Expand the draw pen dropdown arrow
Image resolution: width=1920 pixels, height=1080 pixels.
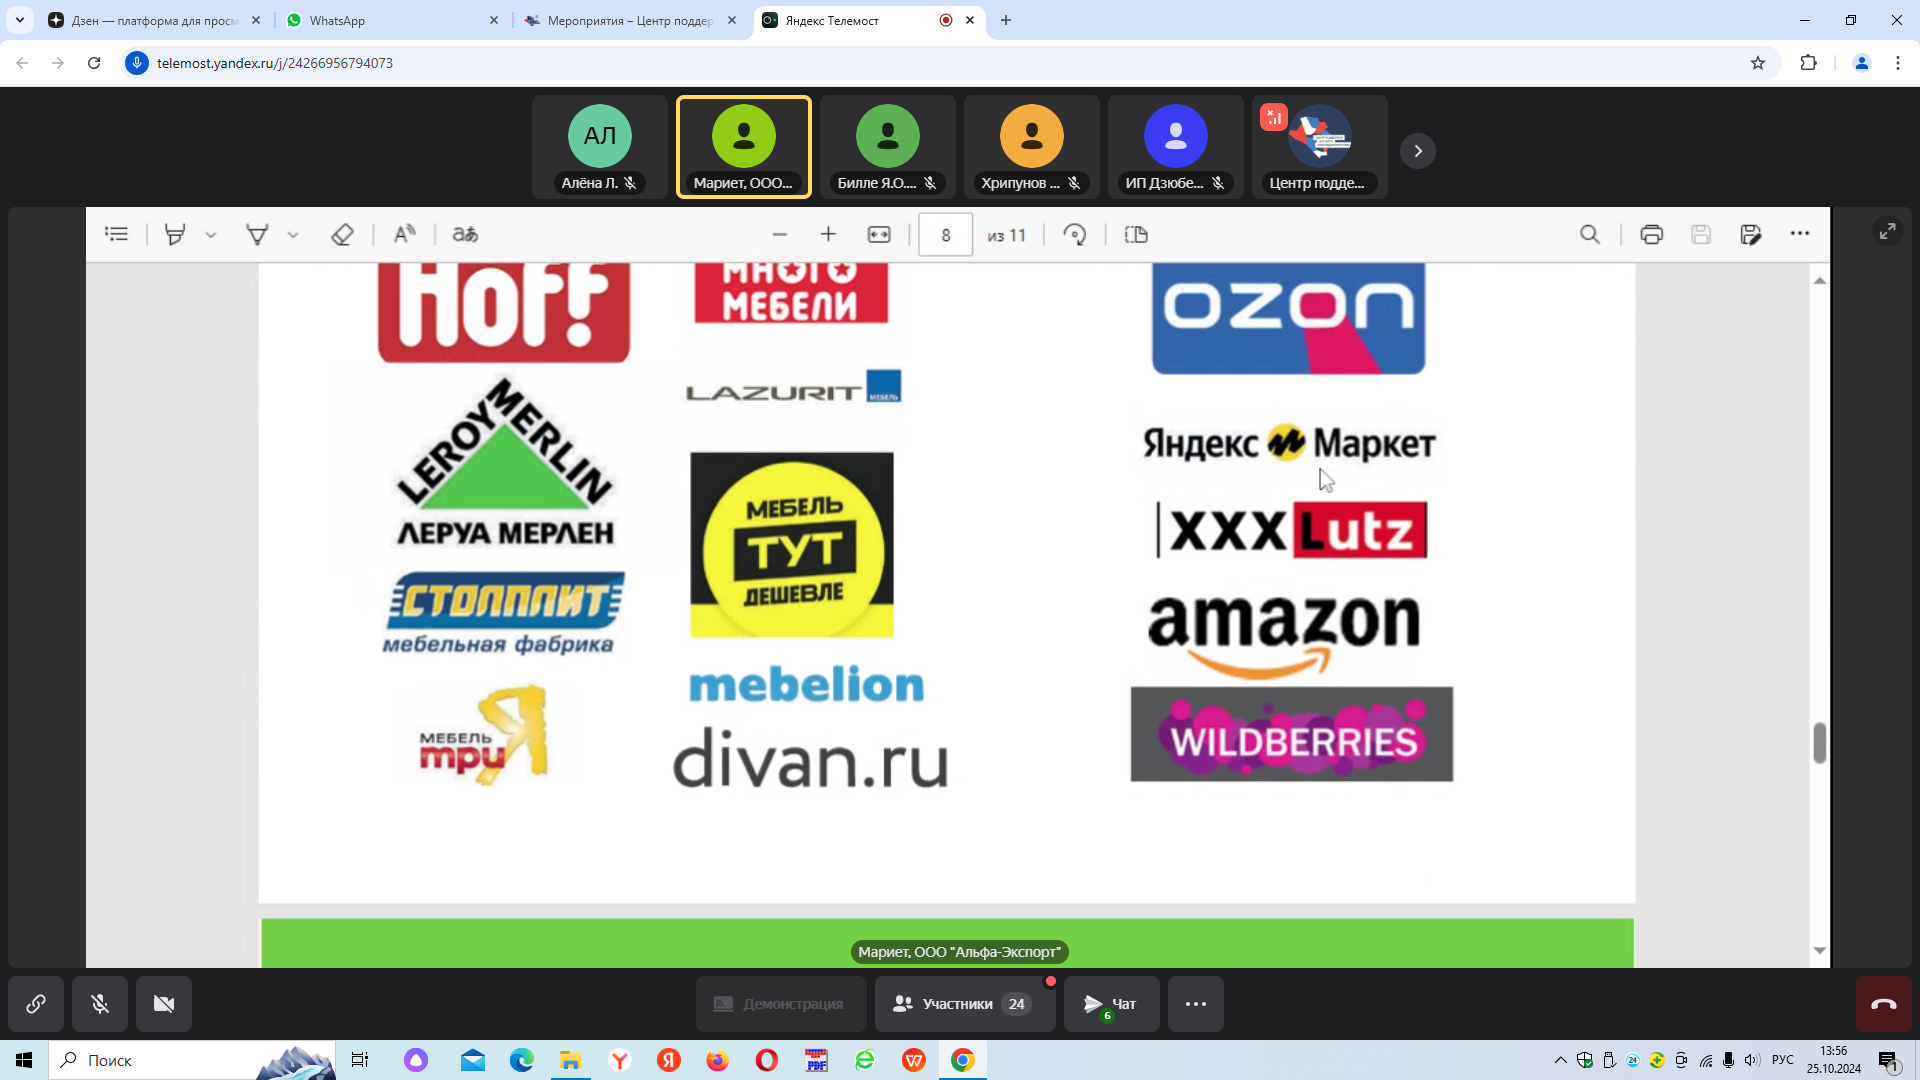pos(293,235)
